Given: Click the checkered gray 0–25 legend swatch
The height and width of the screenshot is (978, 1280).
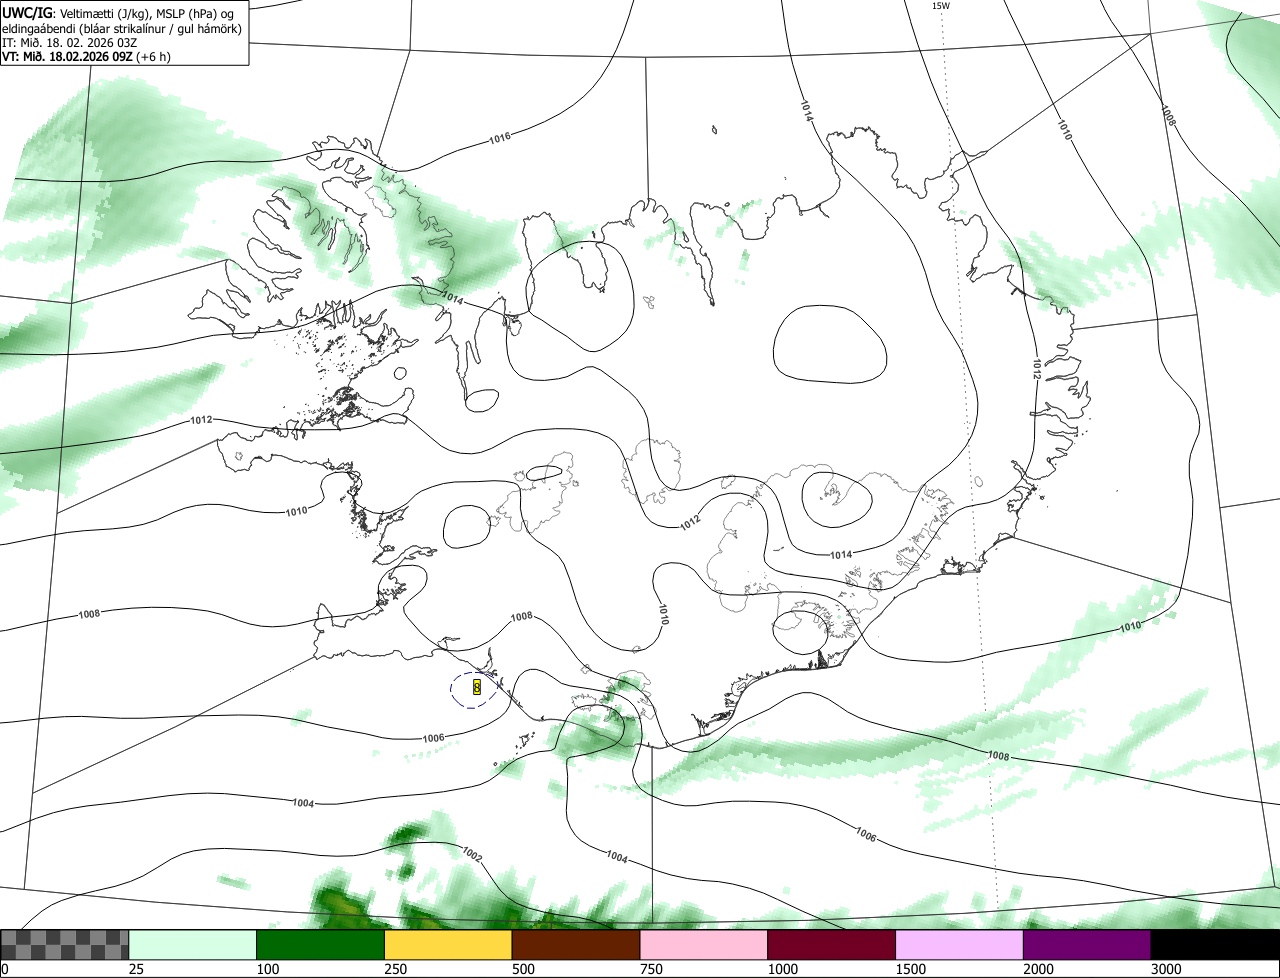Looking at the screenshot, I should [65, 945].
